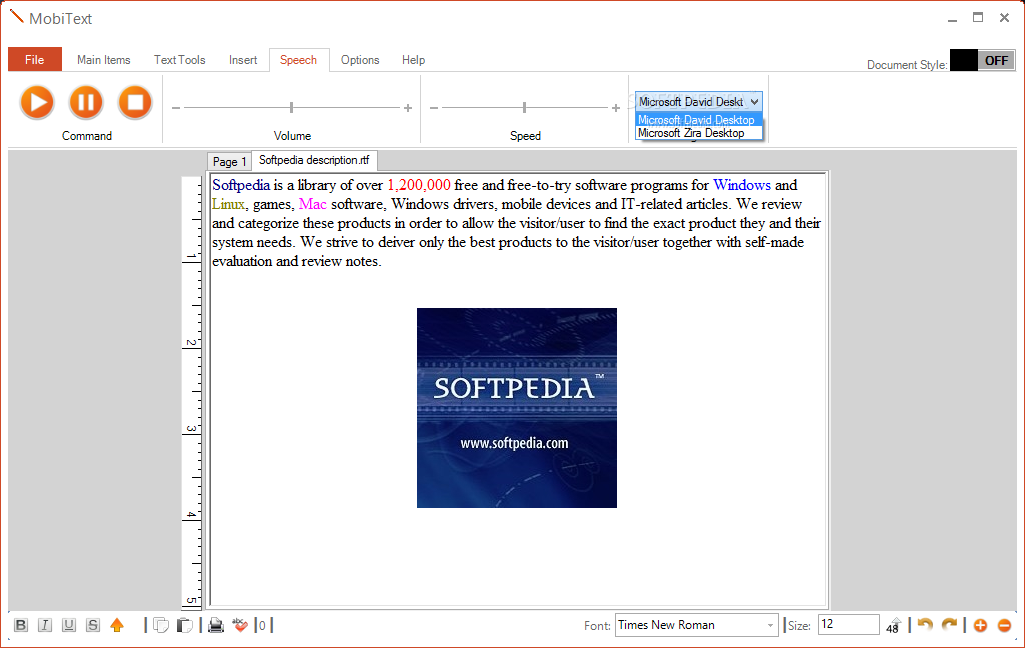Click the size 48 arrow icon
The width and height of the screenshot is (1025, 648).
pyautogui.click(x=894, y=625)
